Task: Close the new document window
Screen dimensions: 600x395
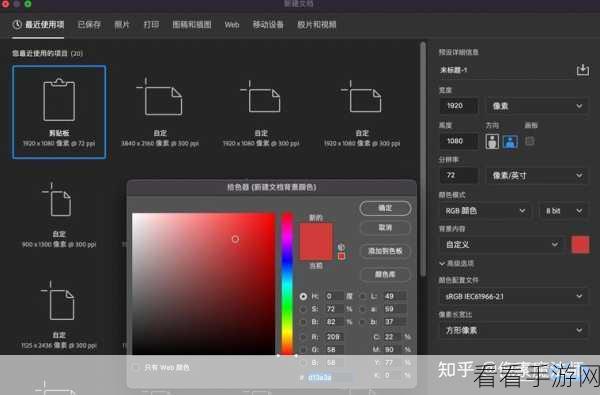Action: point(5,3)
